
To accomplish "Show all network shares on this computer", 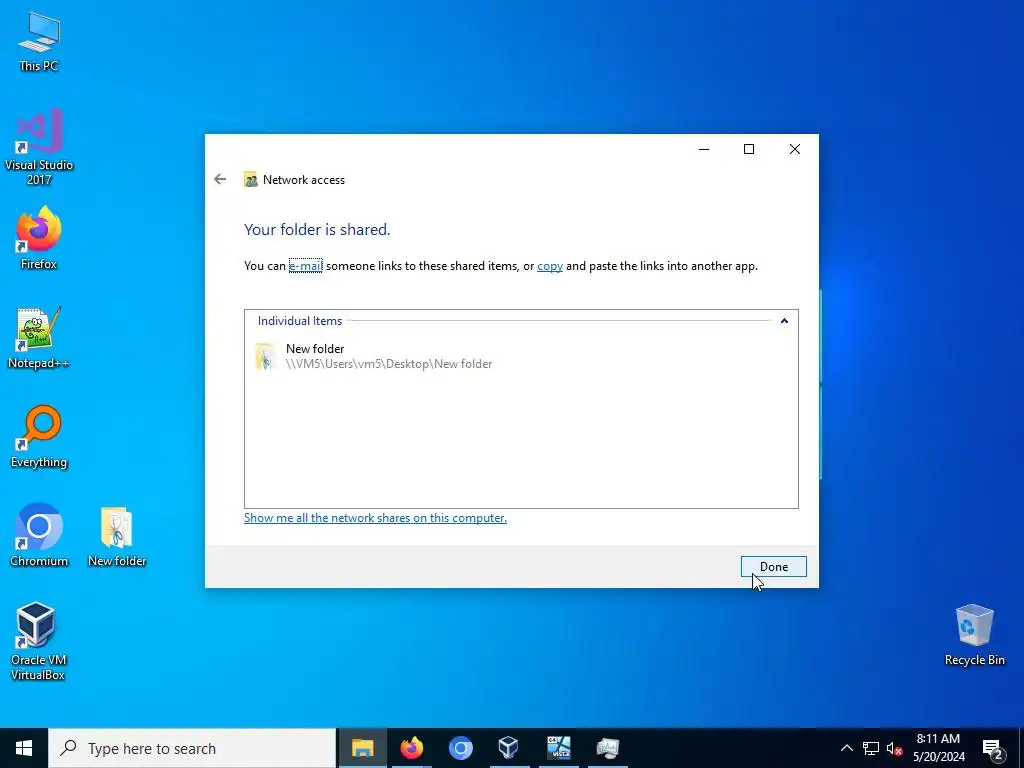I will (375, 518).
